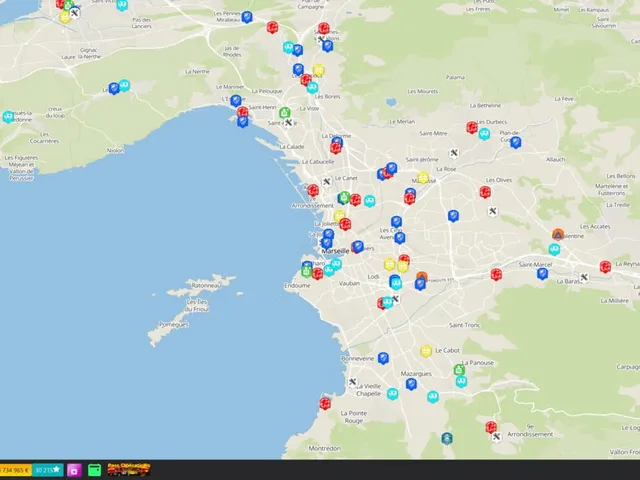The height and width of the screenshot is (480, 640).
Task: Click the La Treille label
Action: pyautogui.click(x=618, y=205)
